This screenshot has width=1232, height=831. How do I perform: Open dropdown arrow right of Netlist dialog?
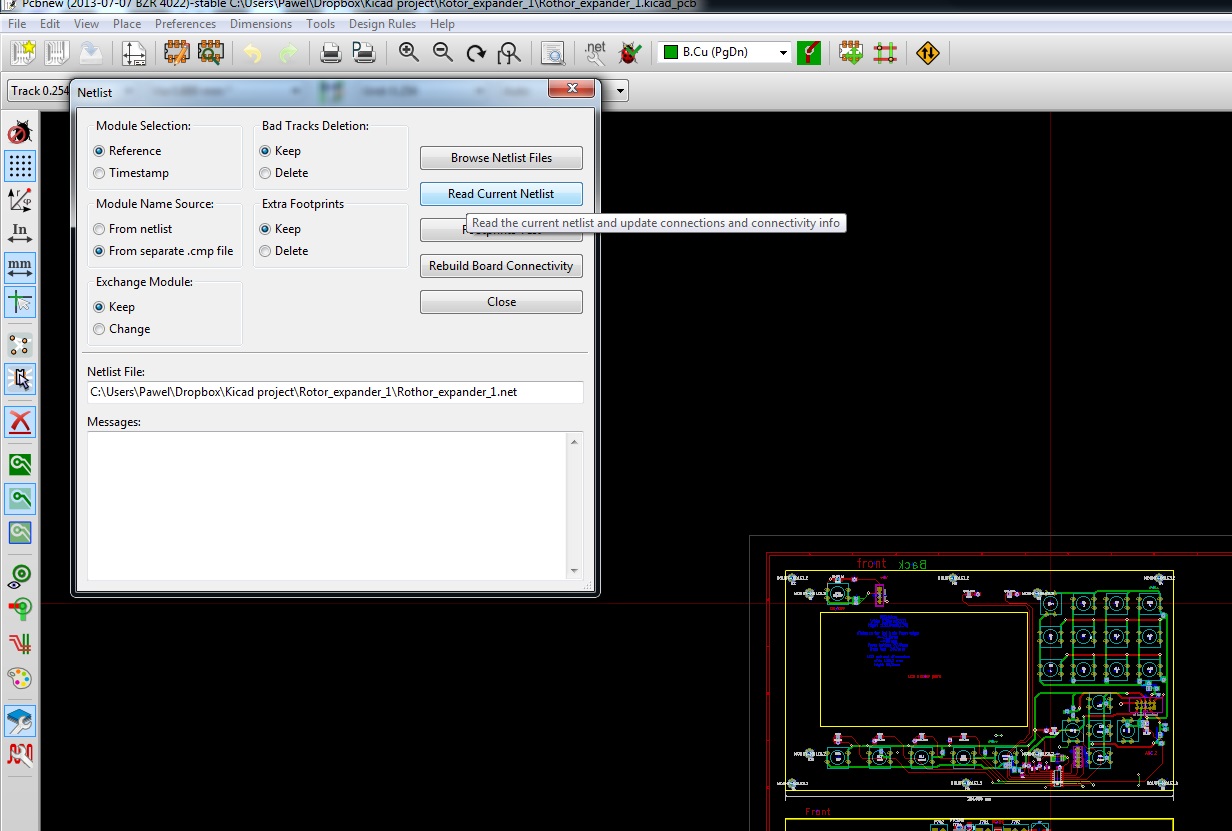tap(621, 91)
